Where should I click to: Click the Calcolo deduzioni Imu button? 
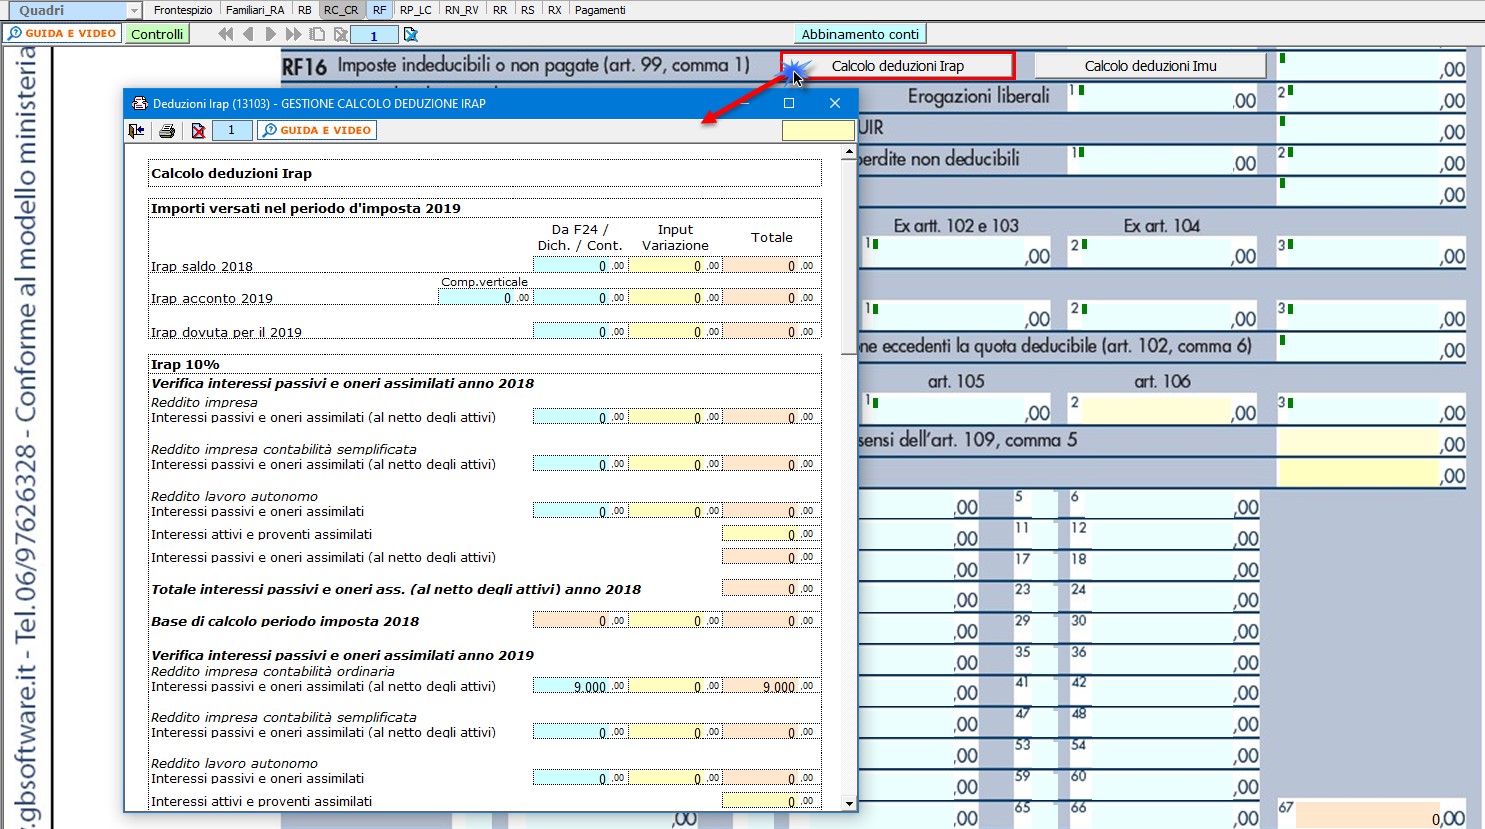point(1151,66)
